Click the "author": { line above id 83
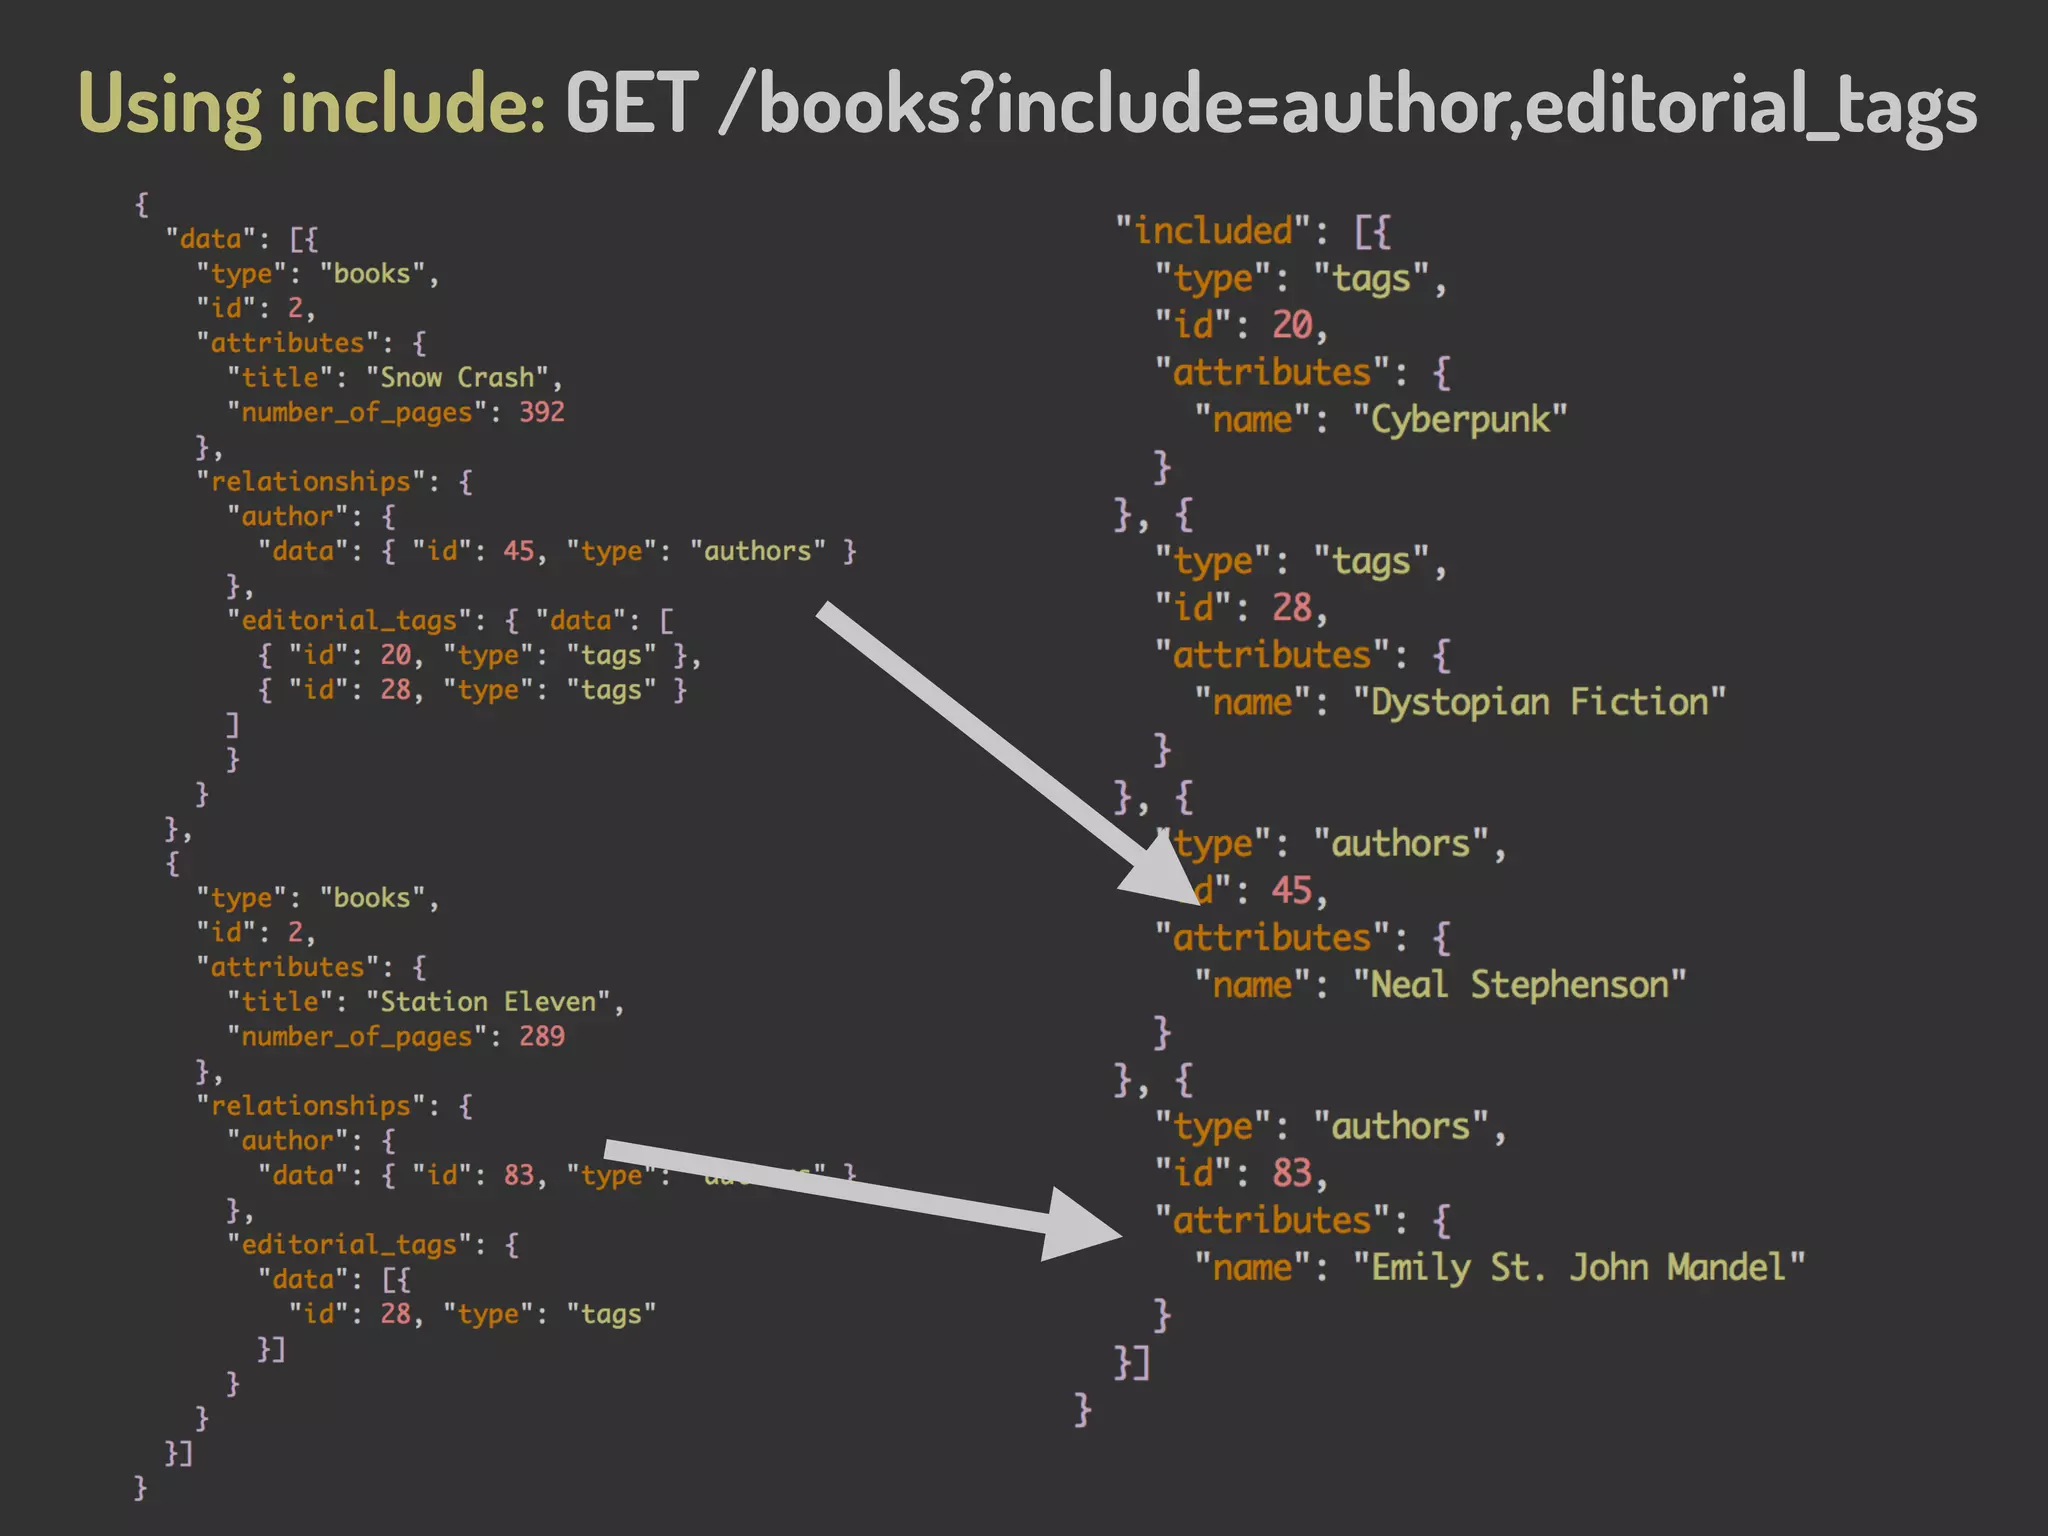This screenshot has width=2048, height=1536. point(312,1141)
